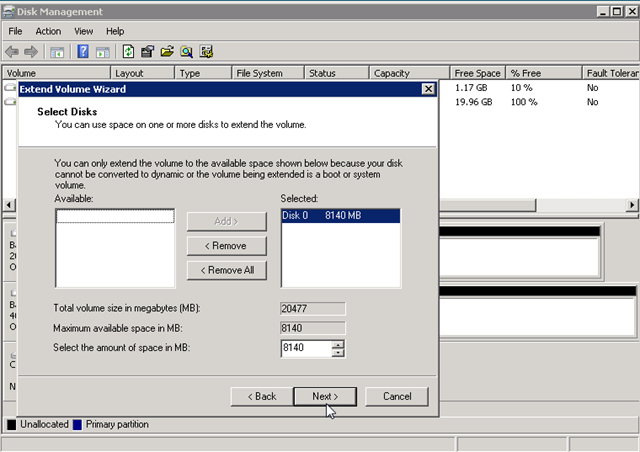Click the horizontal scrollbar right arrow

pos(632,205)
